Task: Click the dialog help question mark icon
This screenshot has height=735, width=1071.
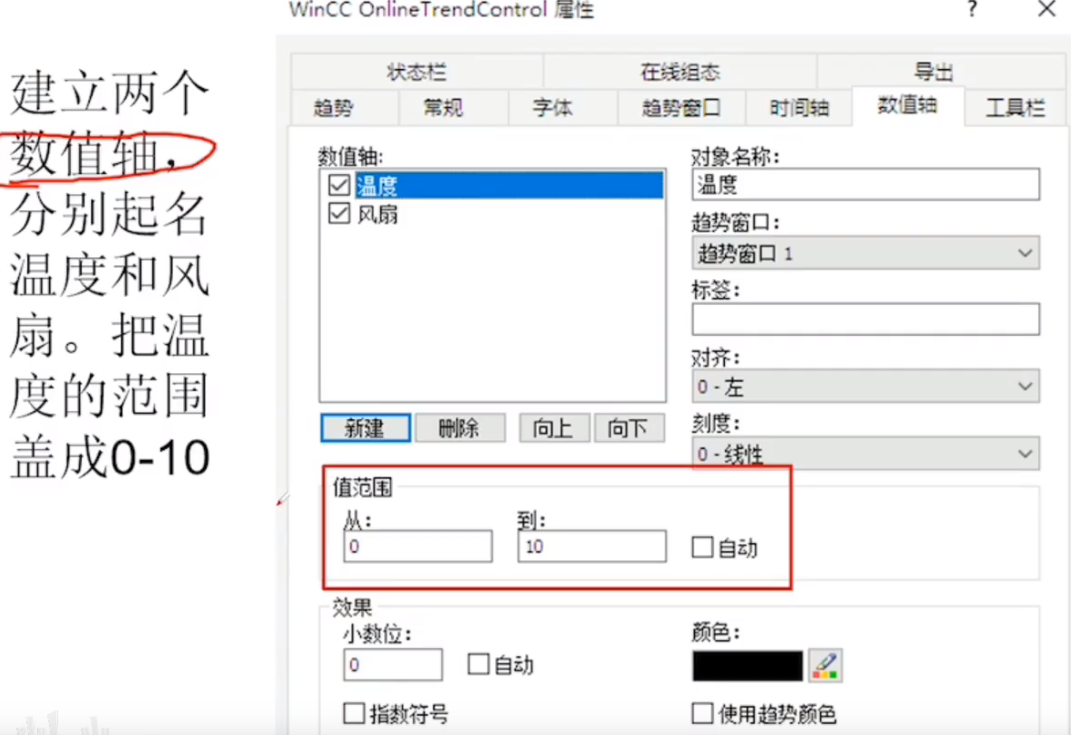Action: 971,9
